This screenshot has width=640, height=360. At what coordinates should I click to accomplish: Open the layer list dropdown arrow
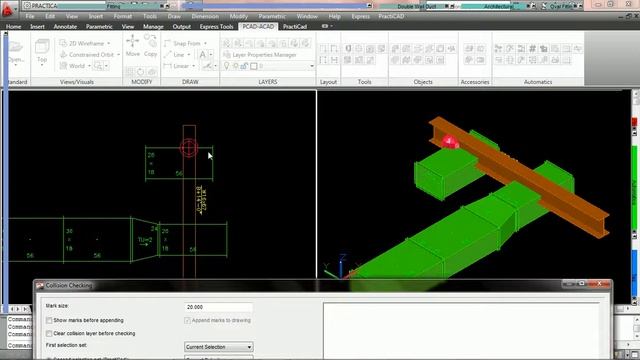coord(312,66)
